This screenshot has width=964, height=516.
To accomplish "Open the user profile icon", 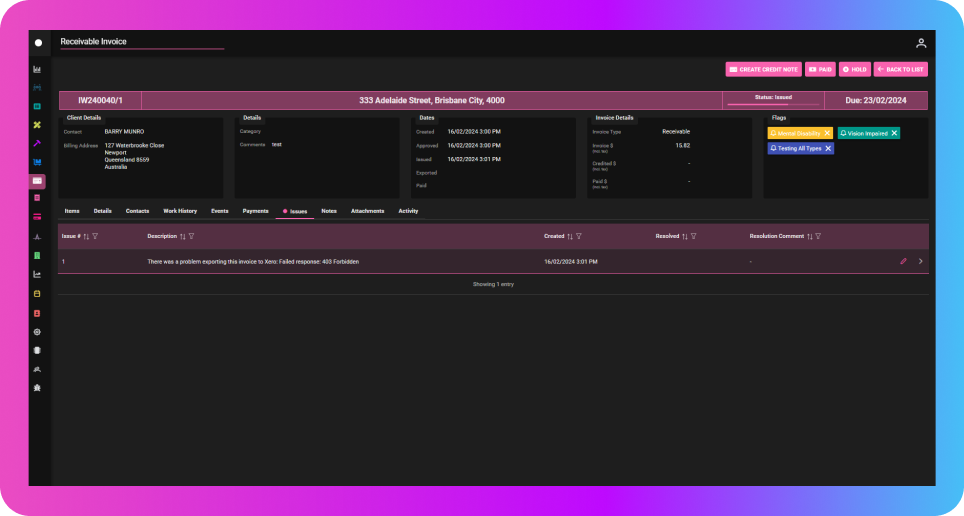I will pyautogui.click(x=920, y=43).
